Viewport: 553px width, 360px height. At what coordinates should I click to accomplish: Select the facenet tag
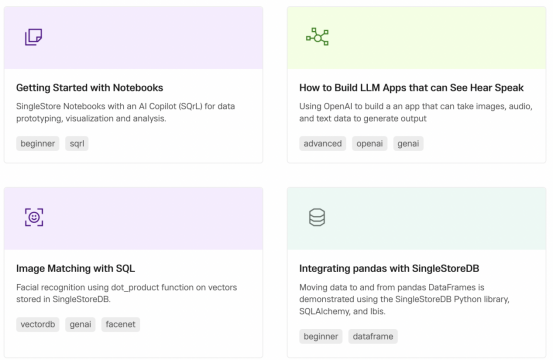[121, 324]
